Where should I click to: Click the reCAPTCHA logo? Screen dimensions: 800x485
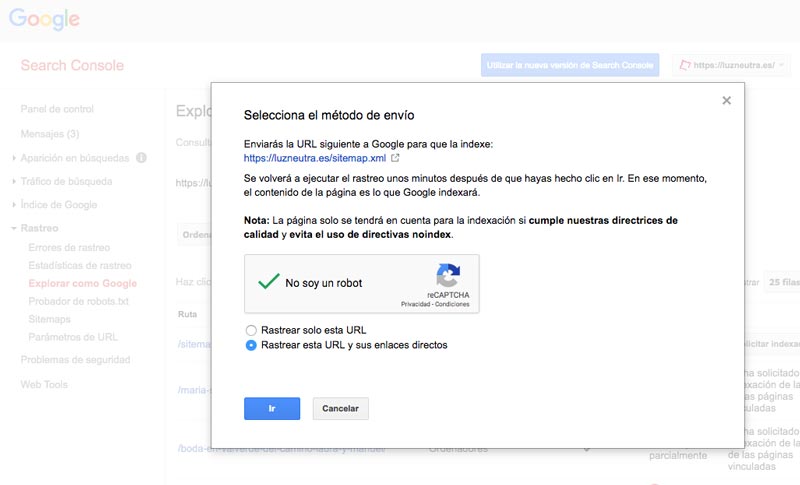[448, 275]
